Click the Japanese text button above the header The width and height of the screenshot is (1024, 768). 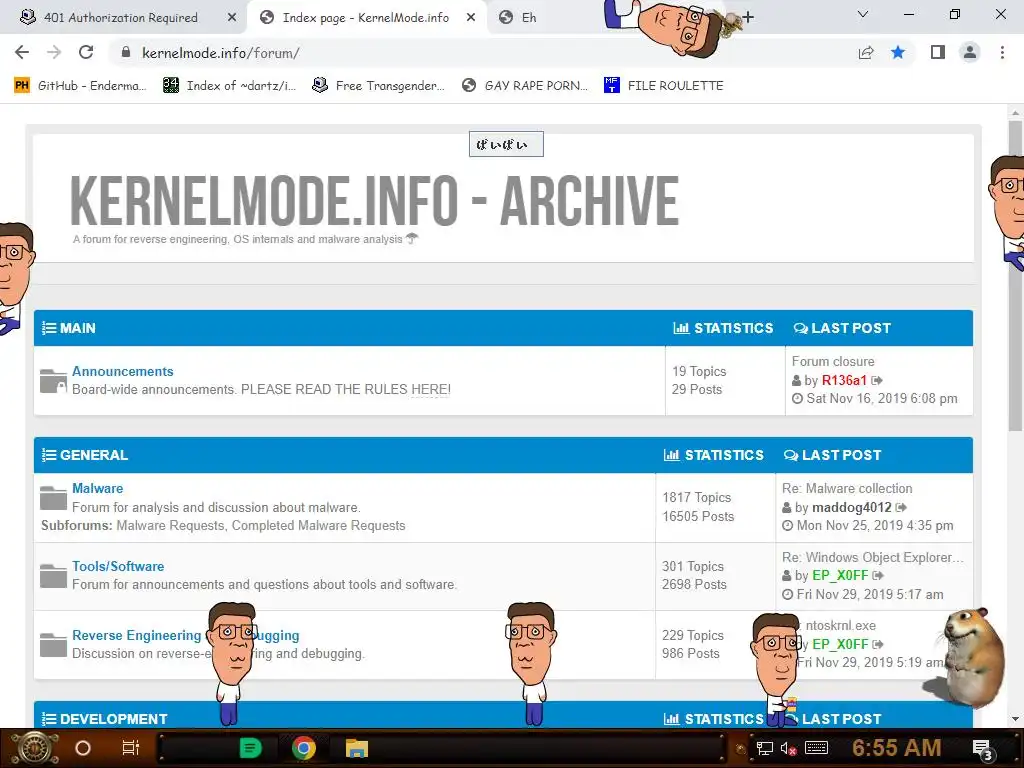tap(506, 144)
